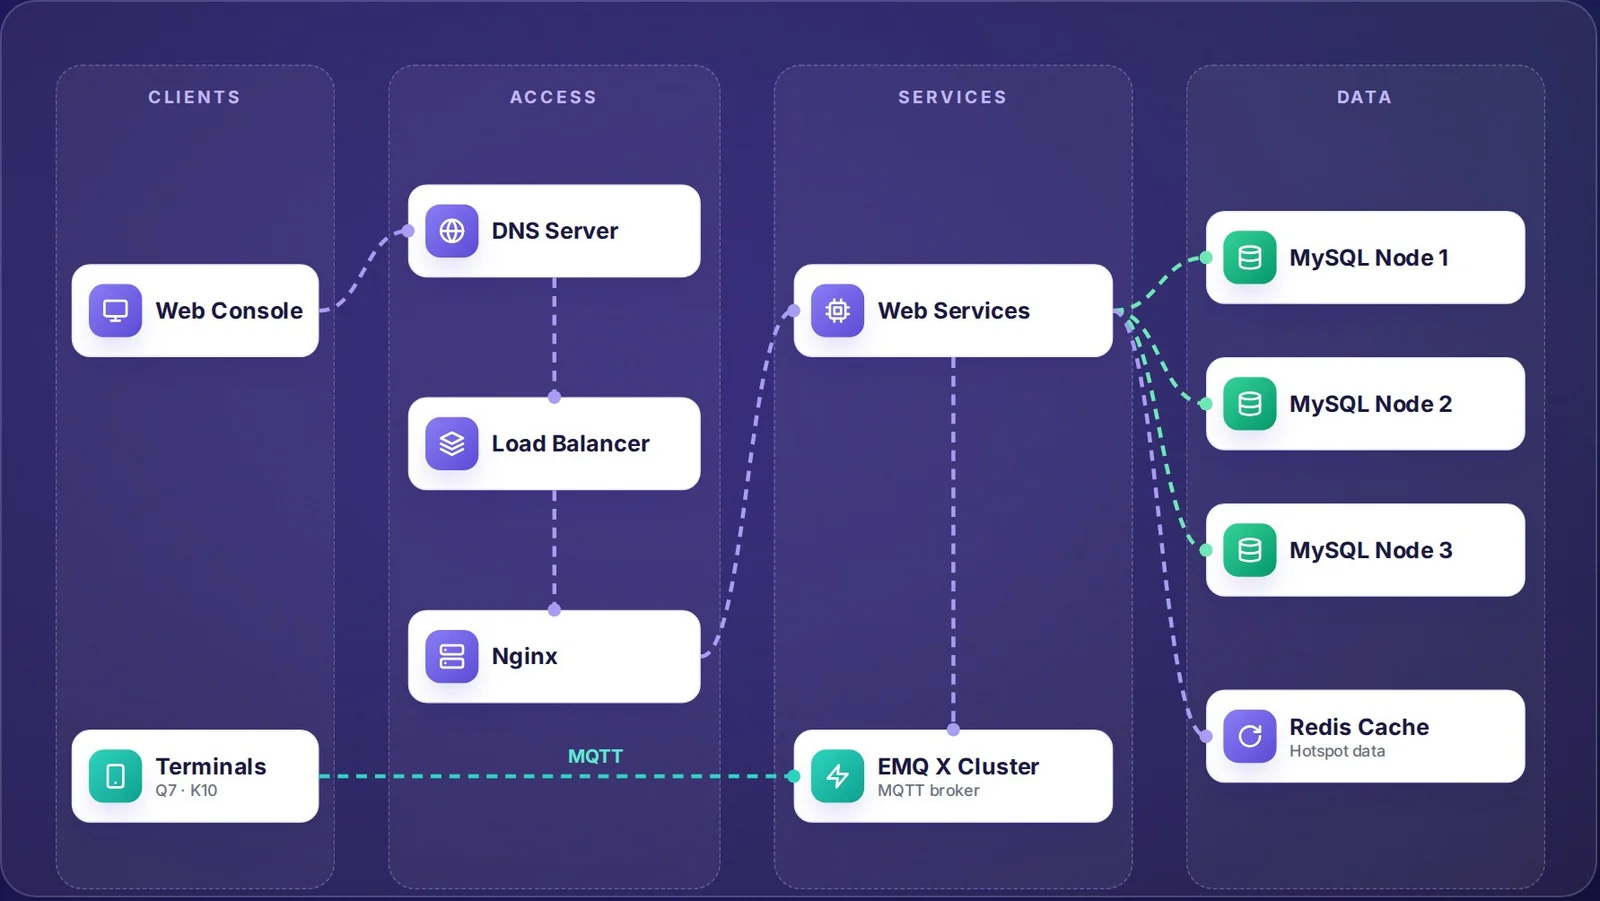Click the MySQL Node 2 database icon
This screenshot has height=901, width=1600.
coord(1250,404)
